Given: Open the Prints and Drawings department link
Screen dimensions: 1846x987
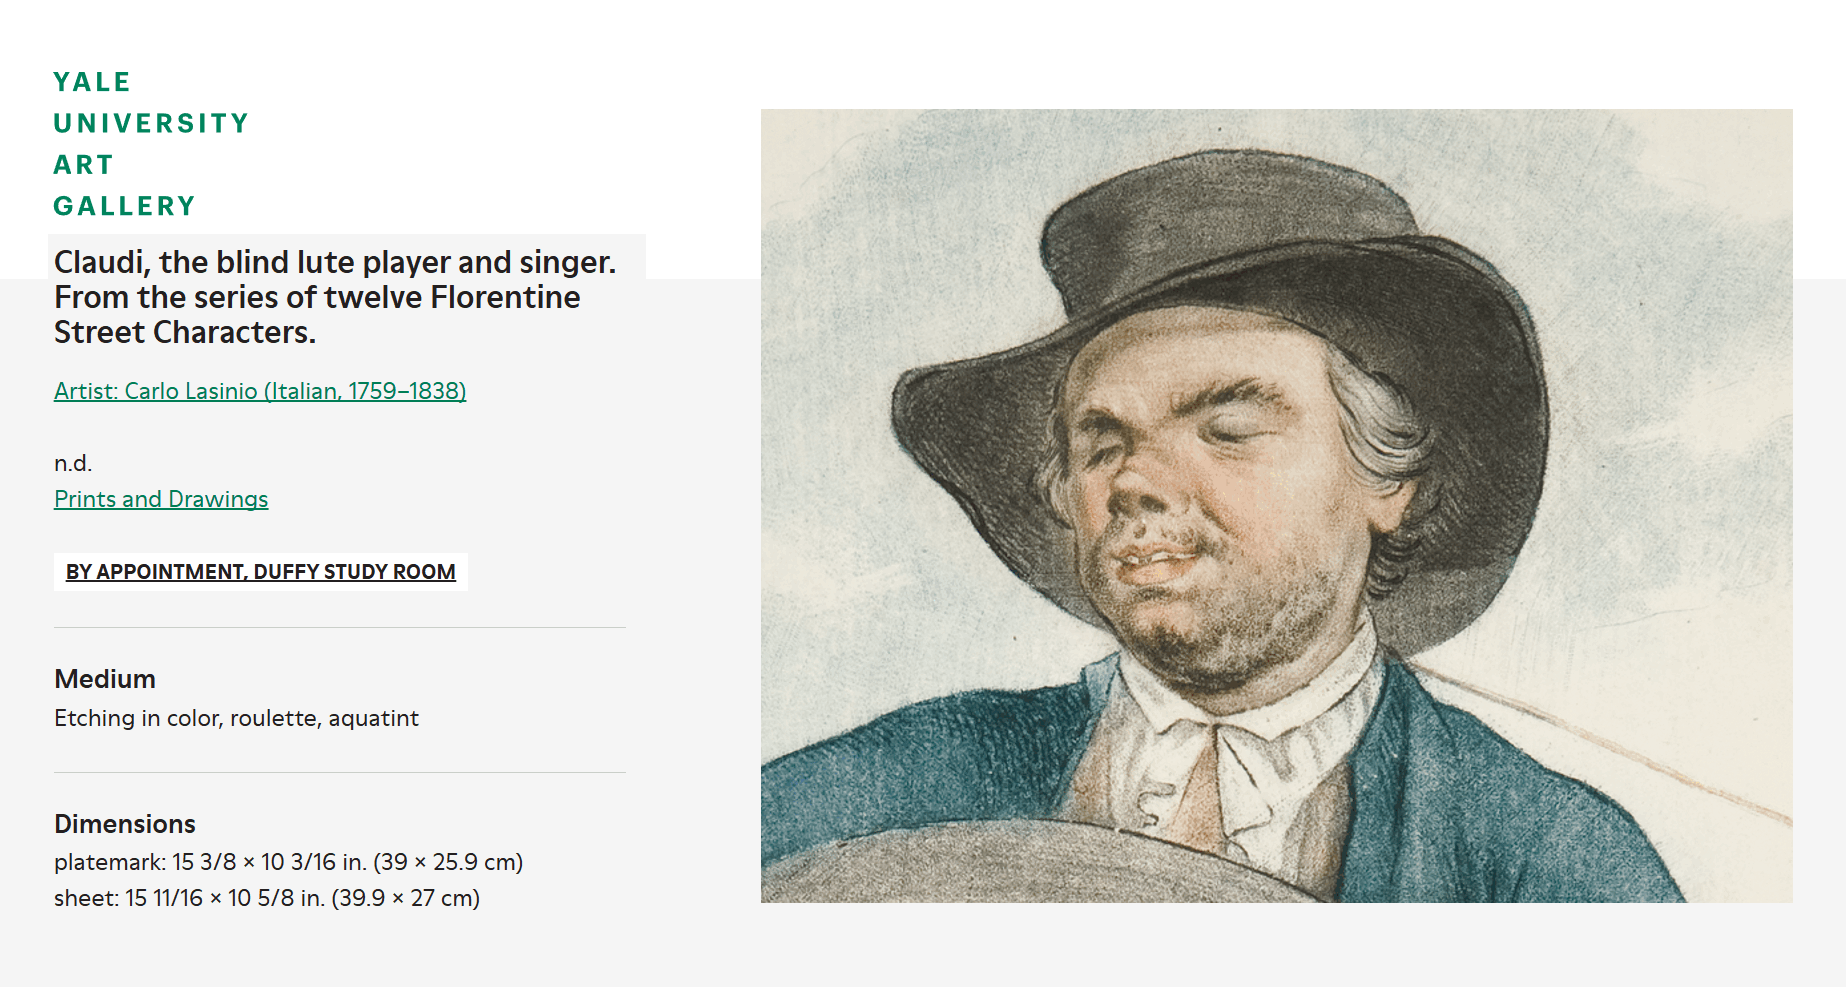Looking at the screenshot, I should point(161,499).
